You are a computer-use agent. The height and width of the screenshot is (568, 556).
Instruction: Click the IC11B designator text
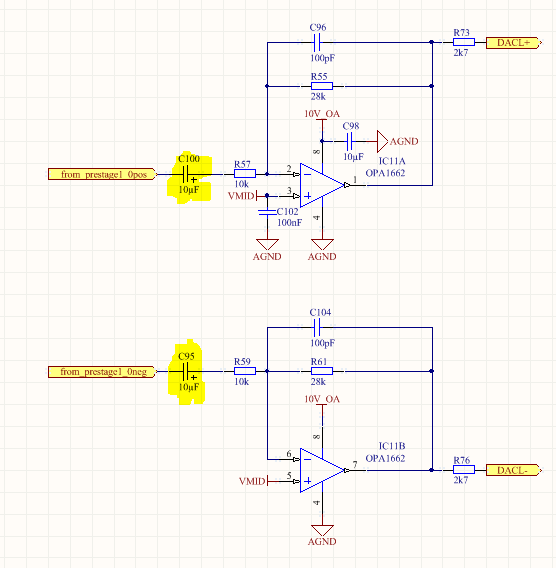(x=392, y=446)
